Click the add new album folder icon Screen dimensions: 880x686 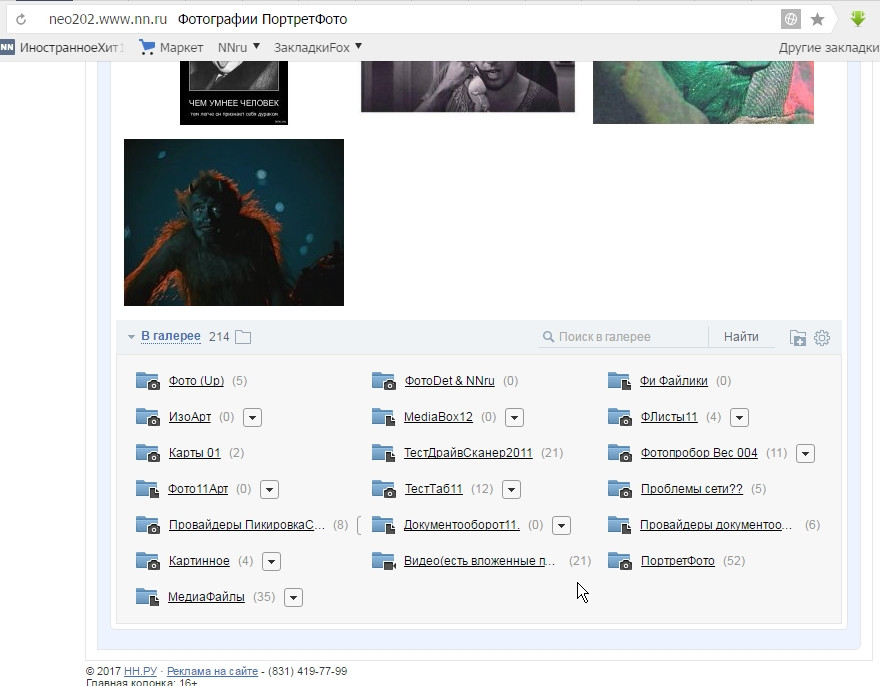(x=798, y=337)
